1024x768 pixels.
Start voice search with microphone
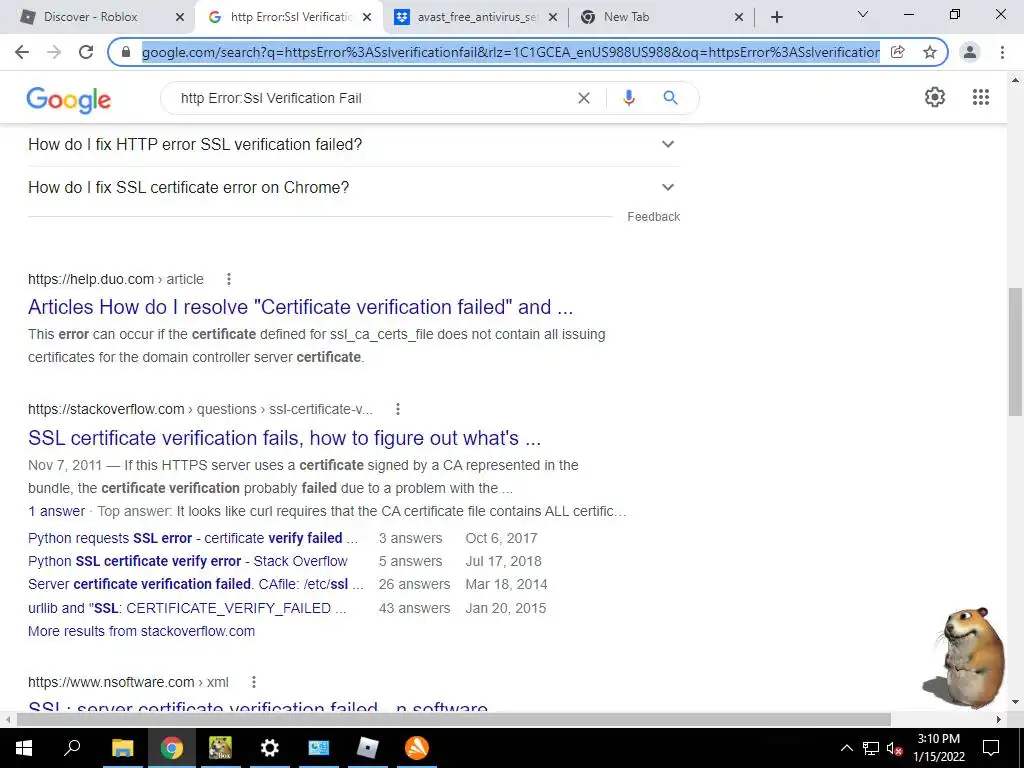click(629, 98)
